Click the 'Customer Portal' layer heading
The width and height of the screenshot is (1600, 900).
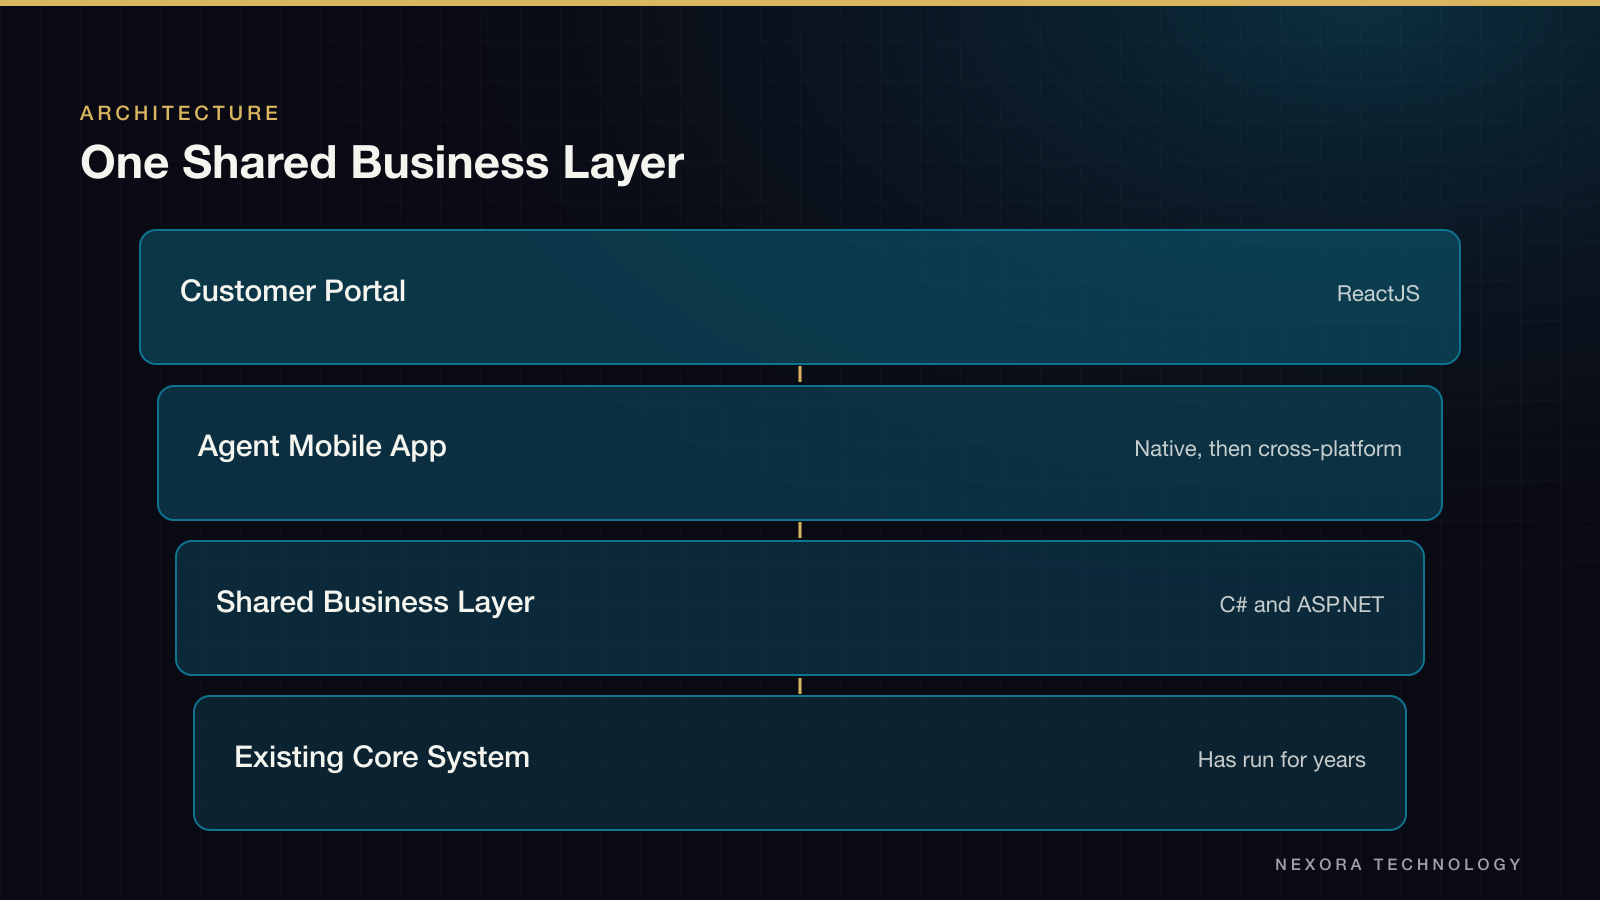293,291
